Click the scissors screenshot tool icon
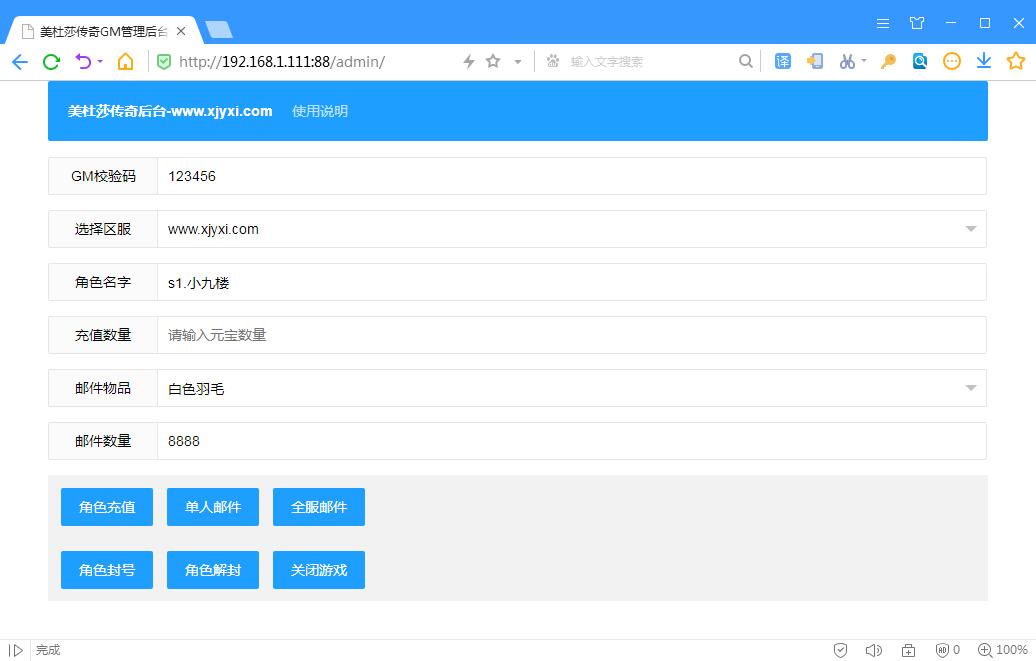Viewport: 1036px width, 661px height. coord(847,62)
